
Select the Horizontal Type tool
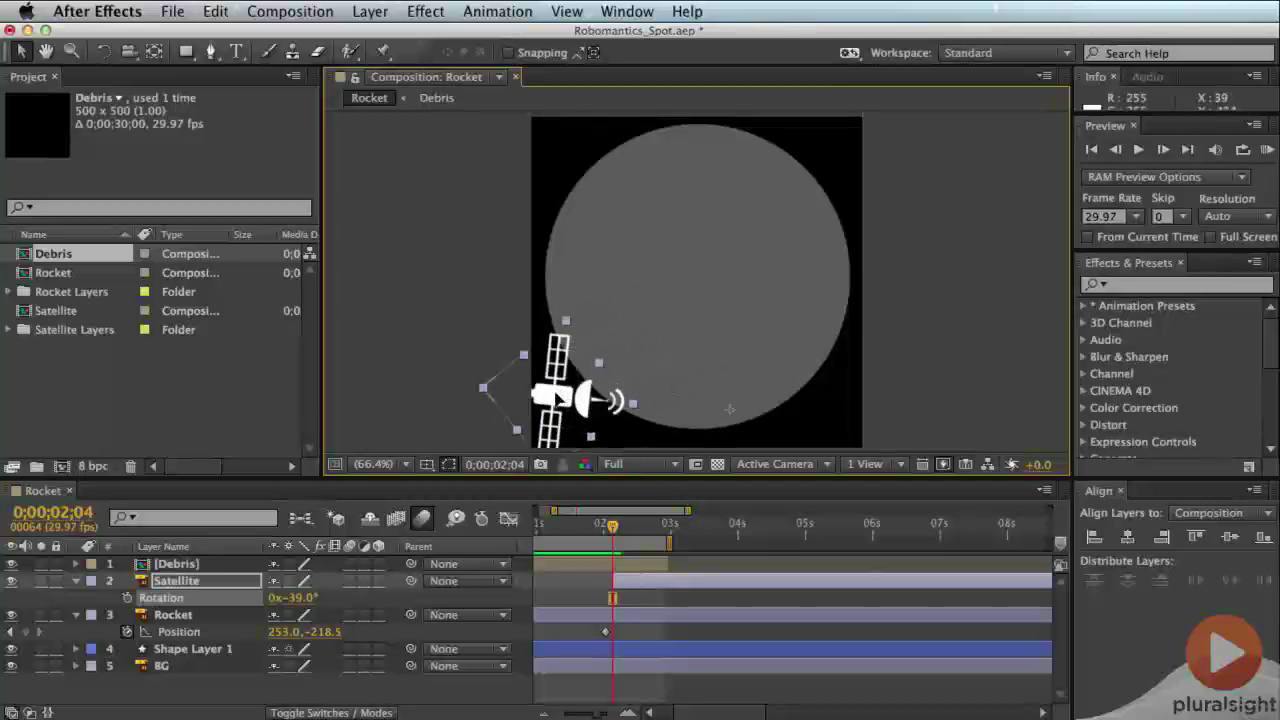click(x=236, y=52)
